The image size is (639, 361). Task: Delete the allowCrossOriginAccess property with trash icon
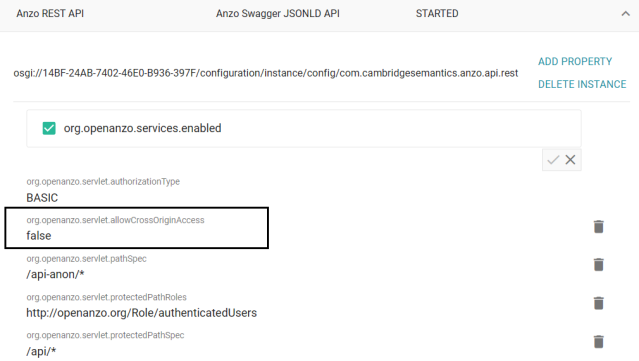coord(598,227)
